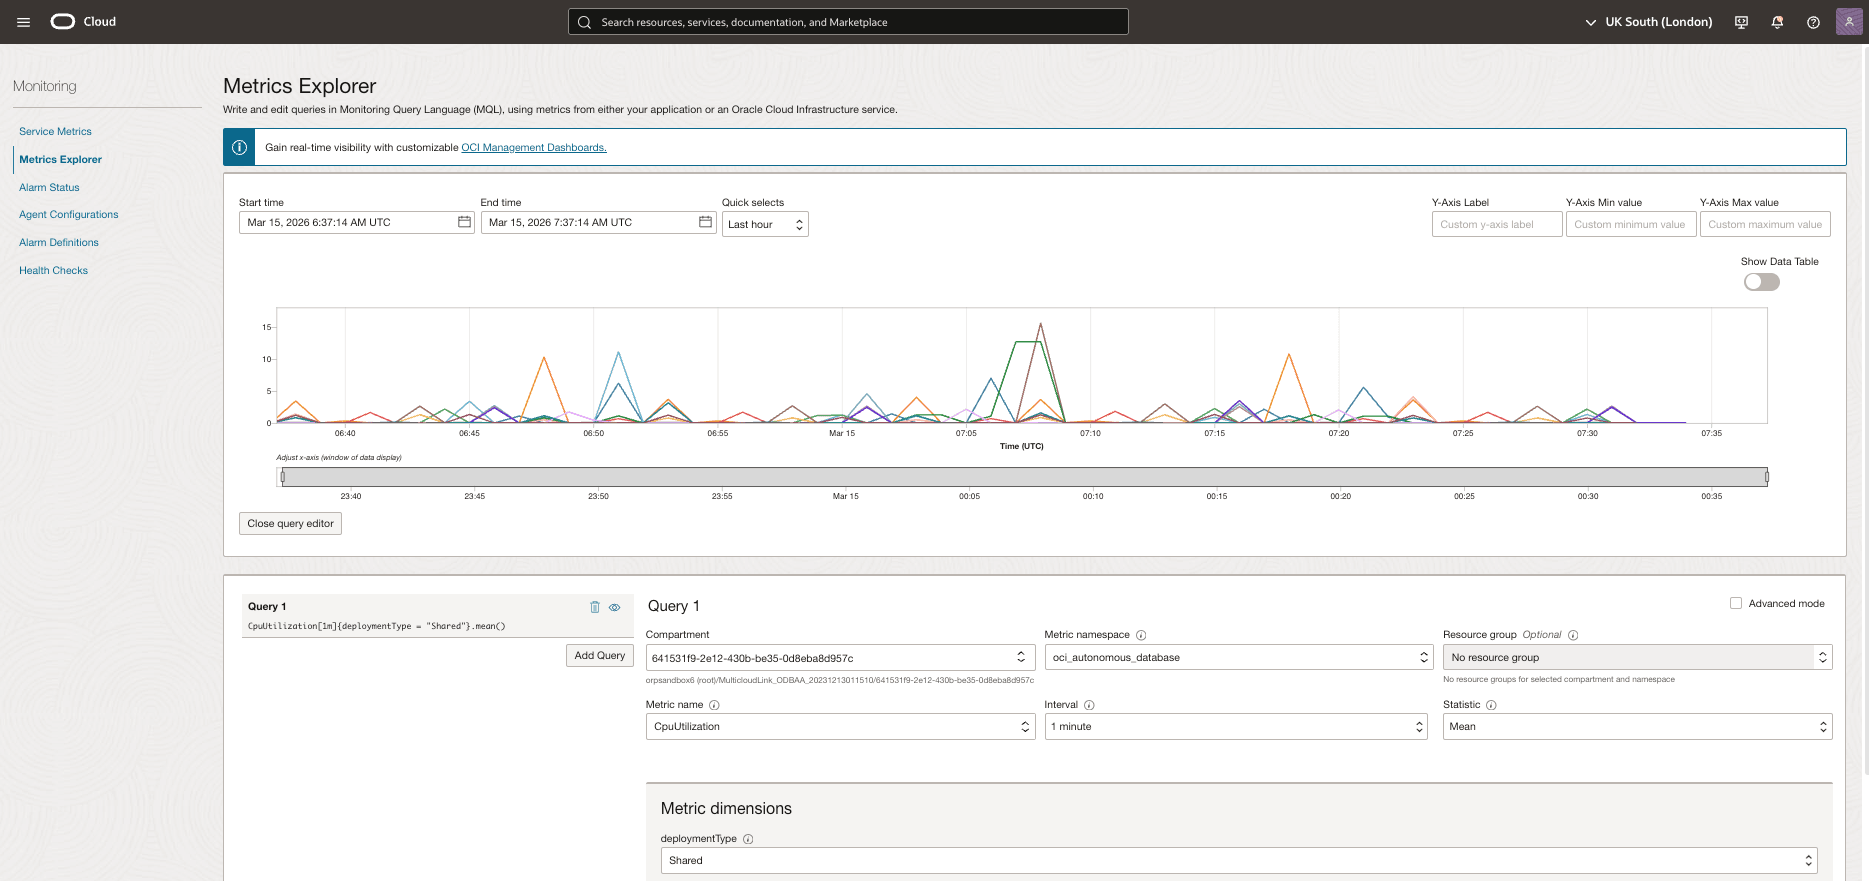Open the user profile avatar
This screenshot has height=881, width=1869.
[1849, 22]
